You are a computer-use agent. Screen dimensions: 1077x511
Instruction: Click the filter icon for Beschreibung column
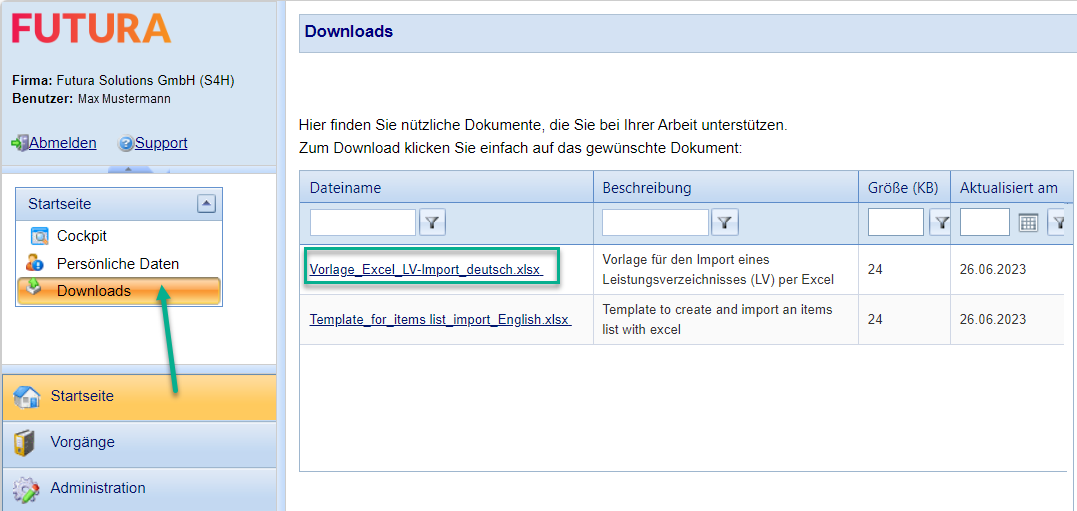tap(725, 222)
